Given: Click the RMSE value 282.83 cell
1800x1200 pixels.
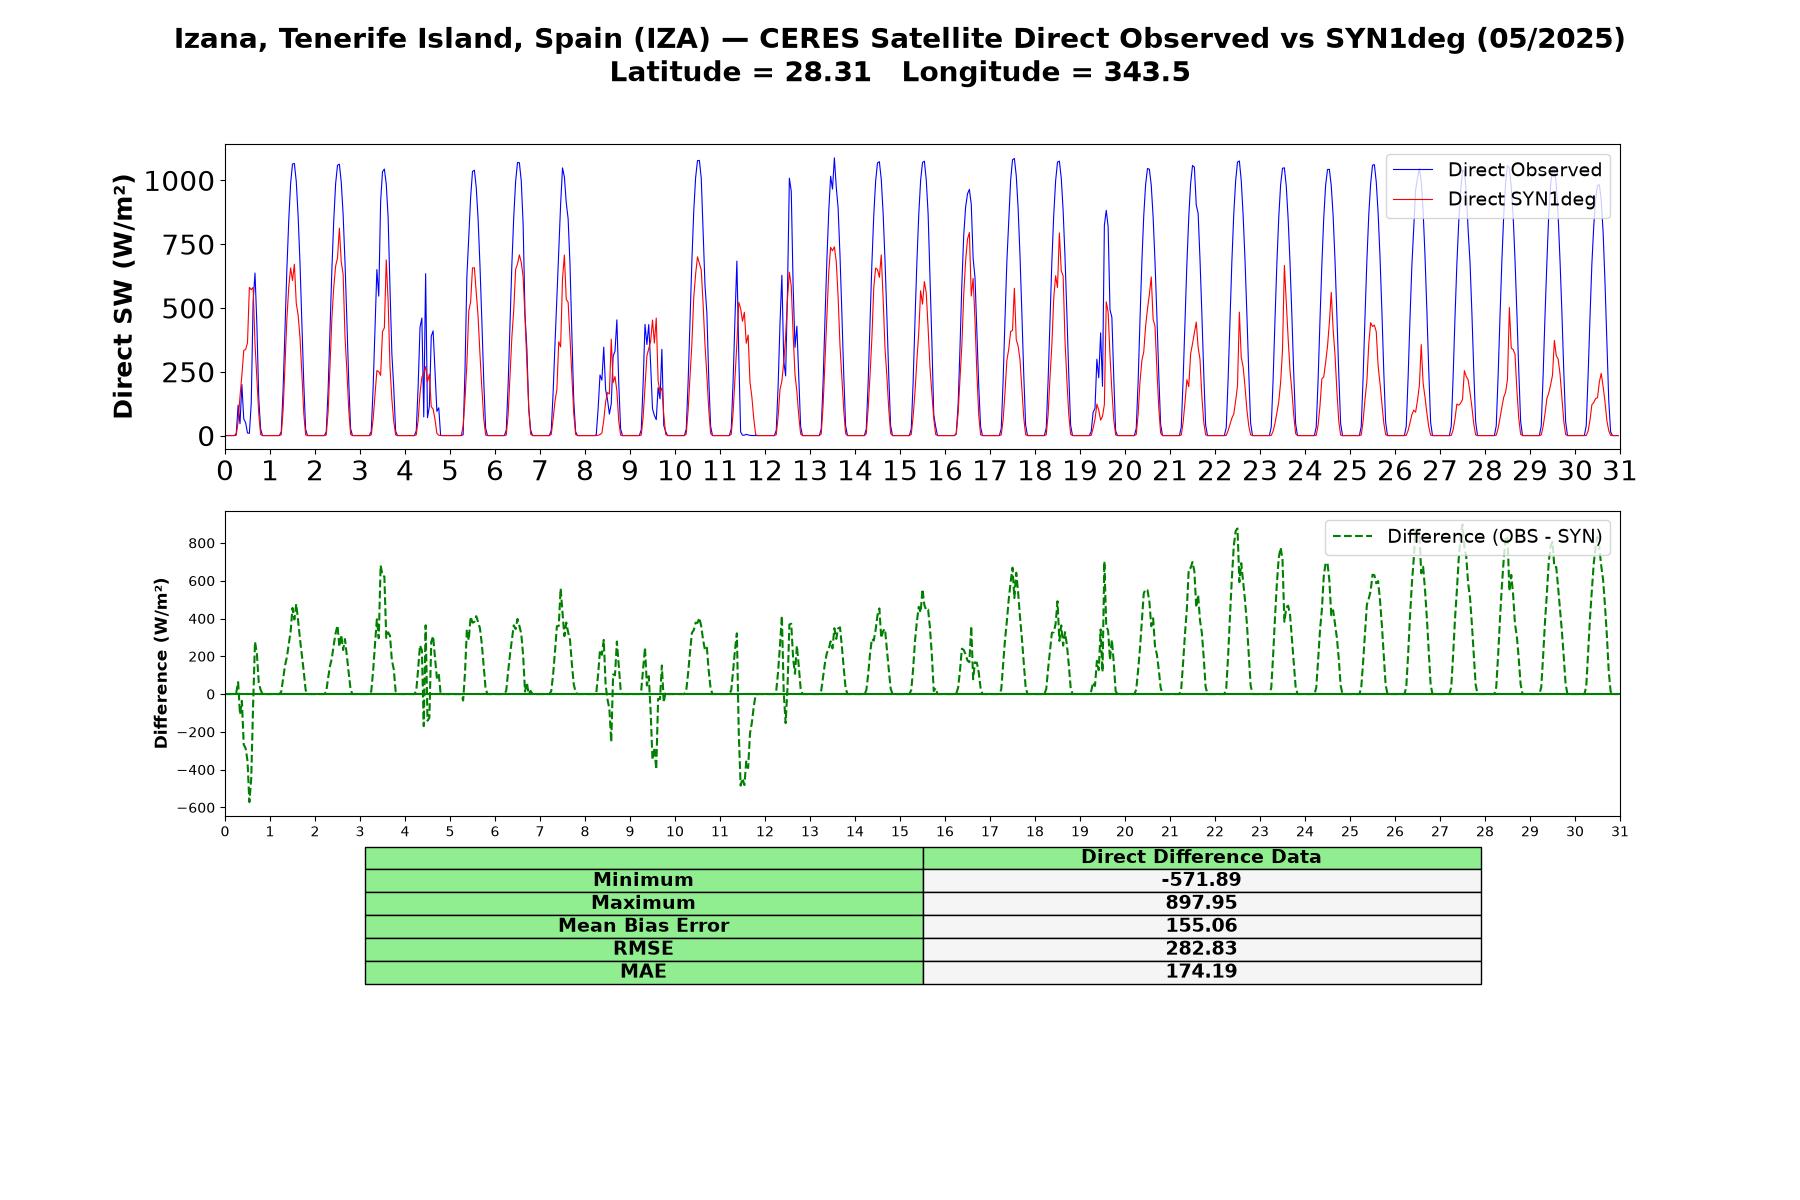Looking at the screenshot, I should 1201,949.
